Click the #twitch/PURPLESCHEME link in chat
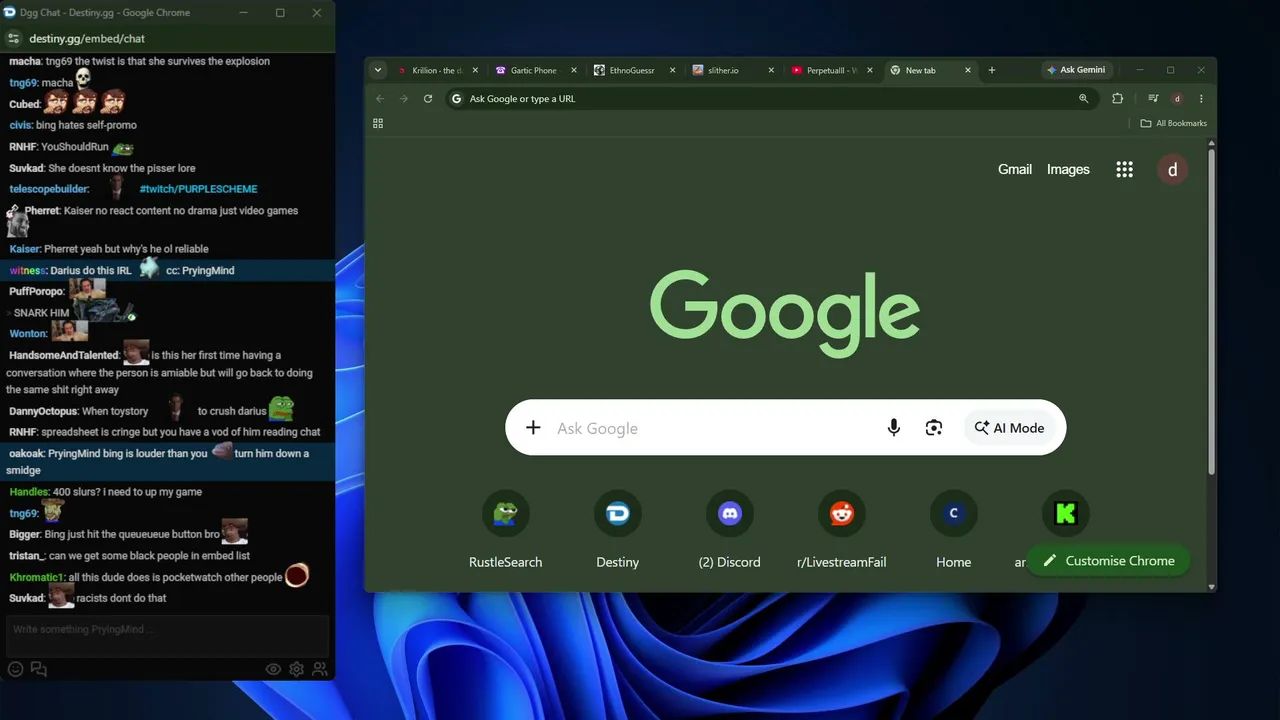The width and height of the screenshot is (1280, 720). [198, 189]
